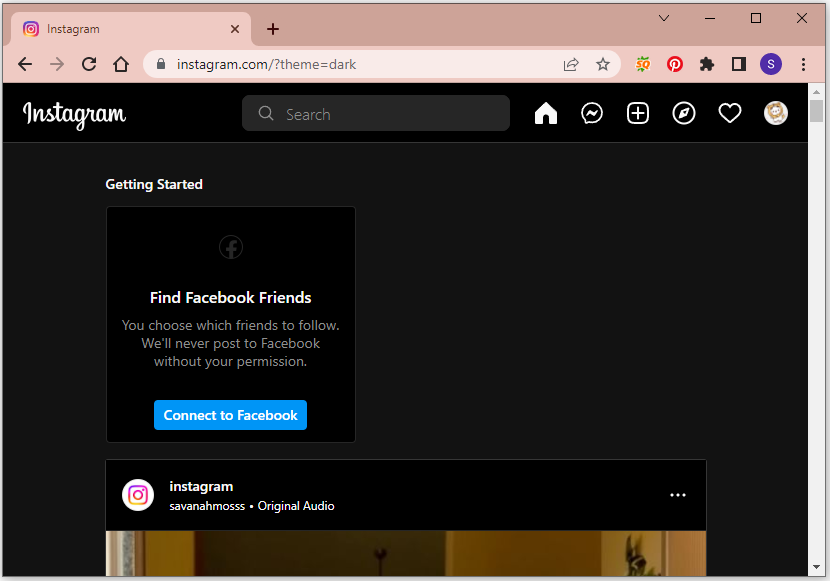Screen dimensions: 830x581
Task: Click the address bar URL instagram.com/?theme=dark
Action: 266,65
